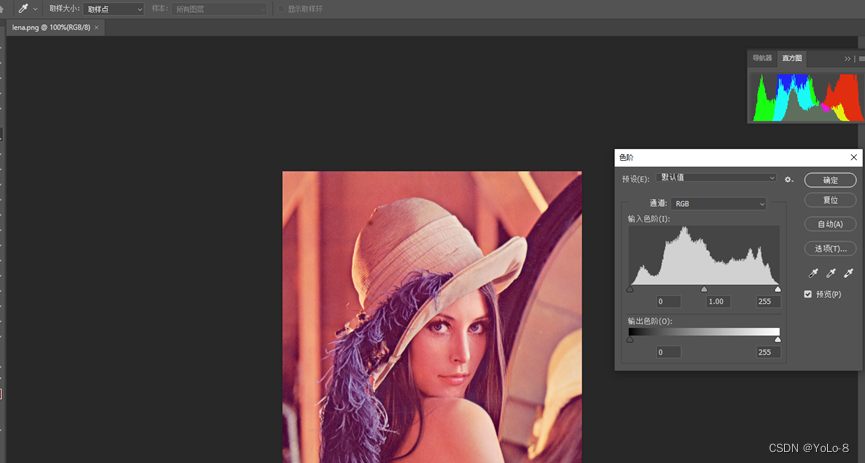This screenshot has height=463, width=865.
Task: Click the output levels gradient bar
Action: (x=704, y=332)
